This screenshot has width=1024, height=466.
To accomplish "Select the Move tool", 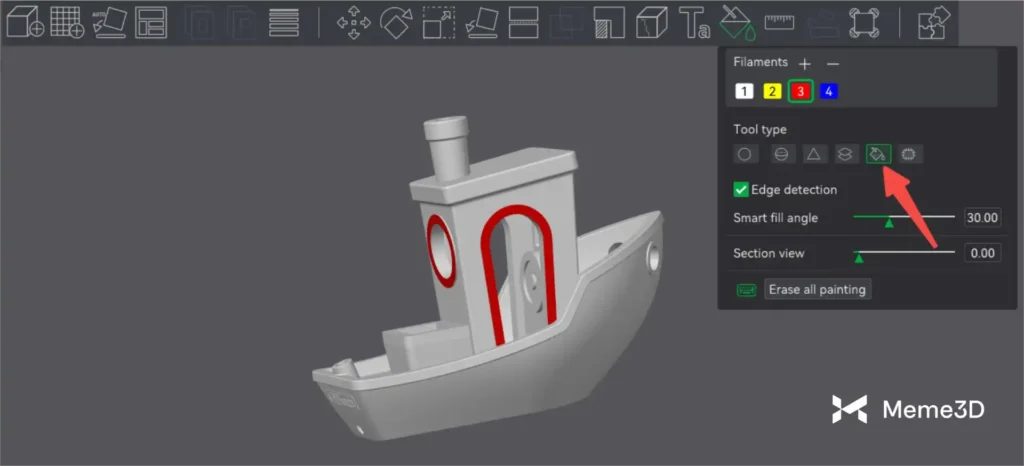I will tap(352, 22).
